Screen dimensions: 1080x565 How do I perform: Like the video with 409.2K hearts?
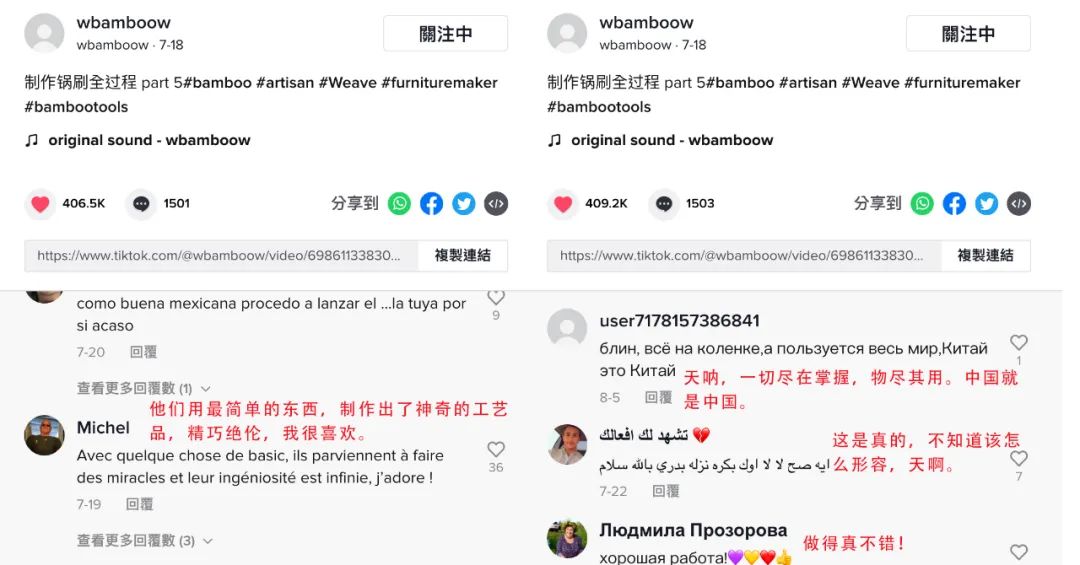click(563, 204)
